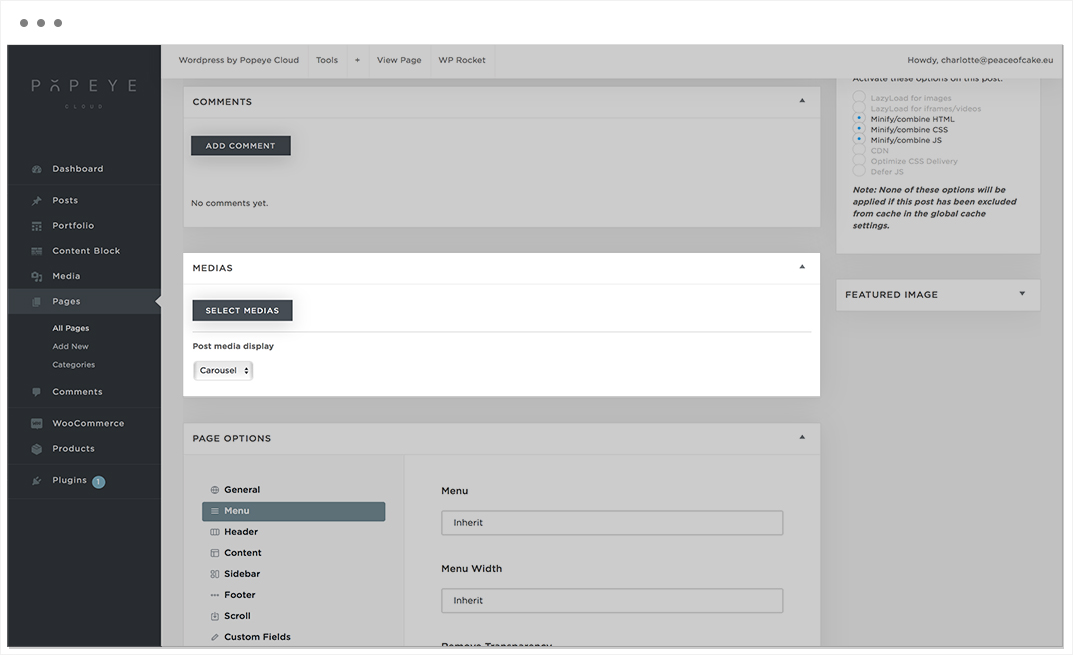Enable LazyLoad for images option
Image resolution: width=1073 pixels, height=655 pixels.
coord(859,98)
